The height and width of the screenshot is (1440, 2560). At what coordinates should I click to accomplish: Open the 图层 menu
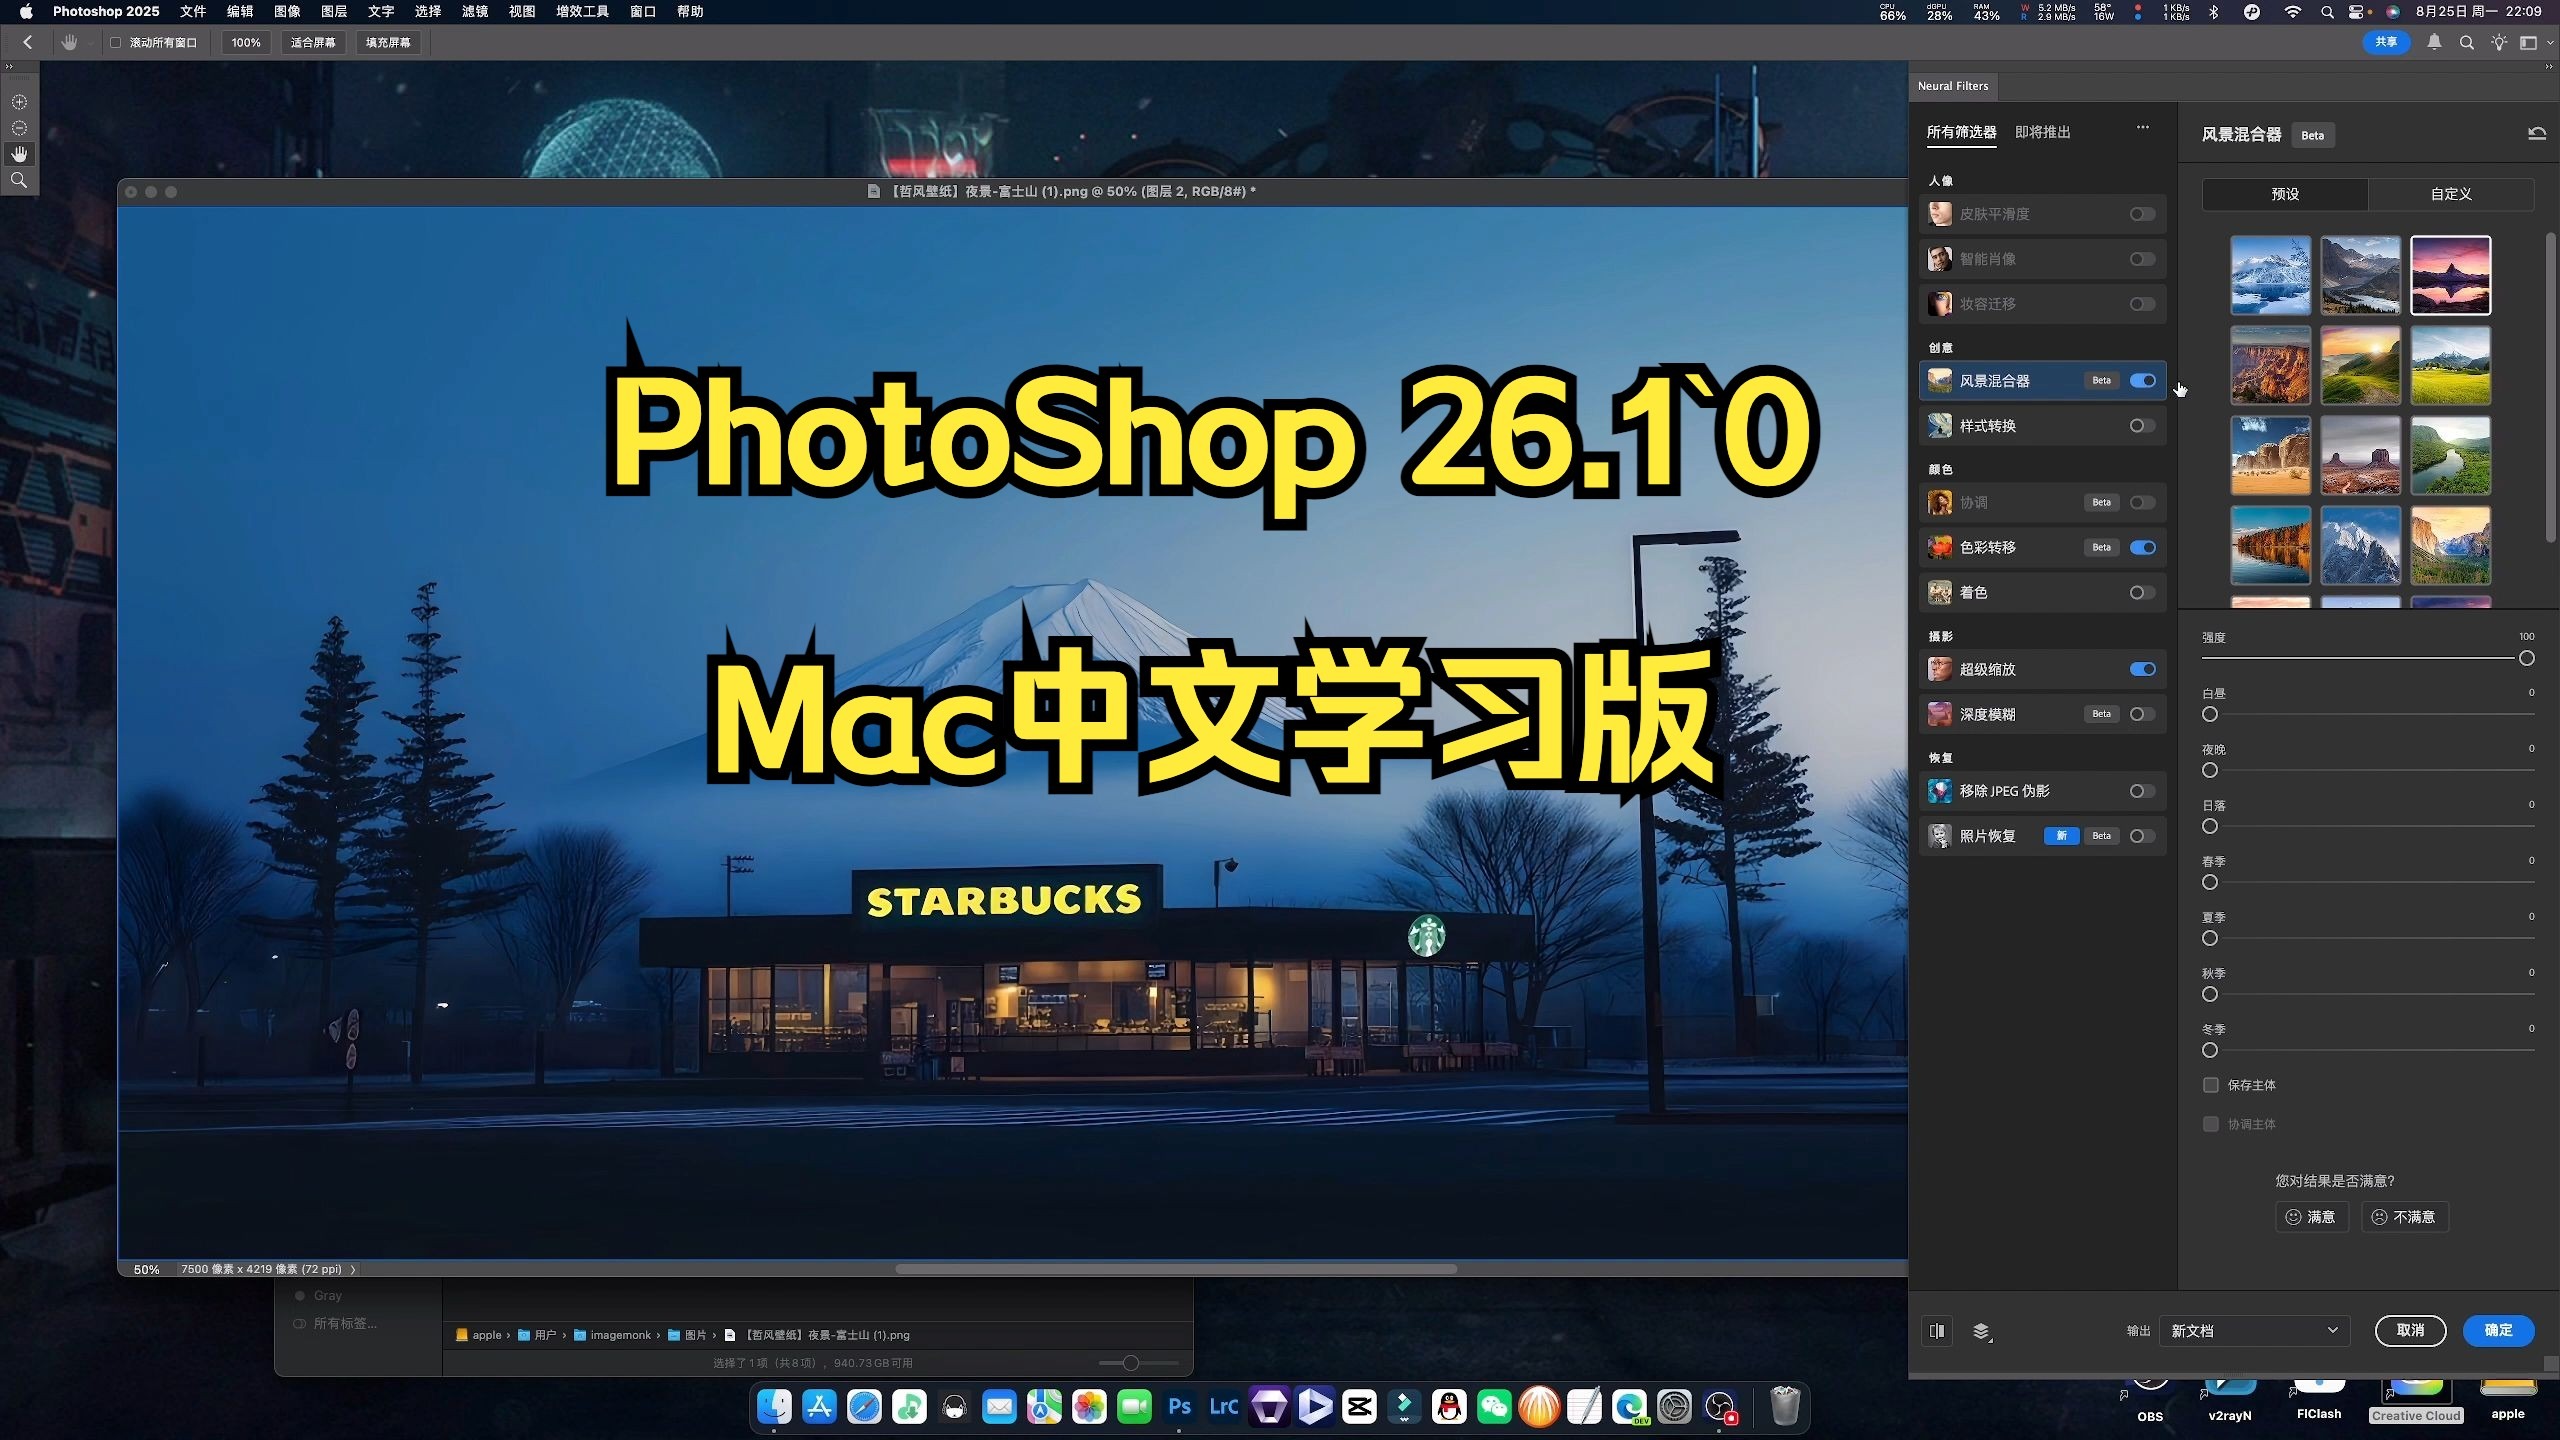334,11
